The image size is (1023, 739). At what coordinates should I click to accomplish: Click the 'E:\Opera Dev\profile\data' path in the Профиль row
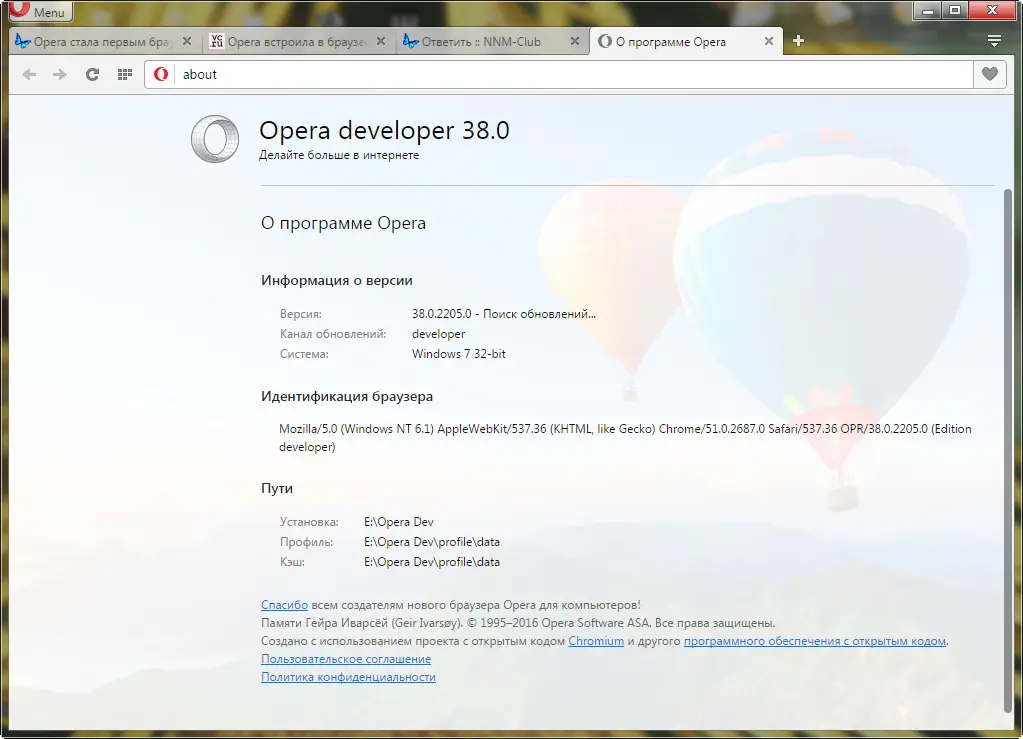[x=432, y=542]
